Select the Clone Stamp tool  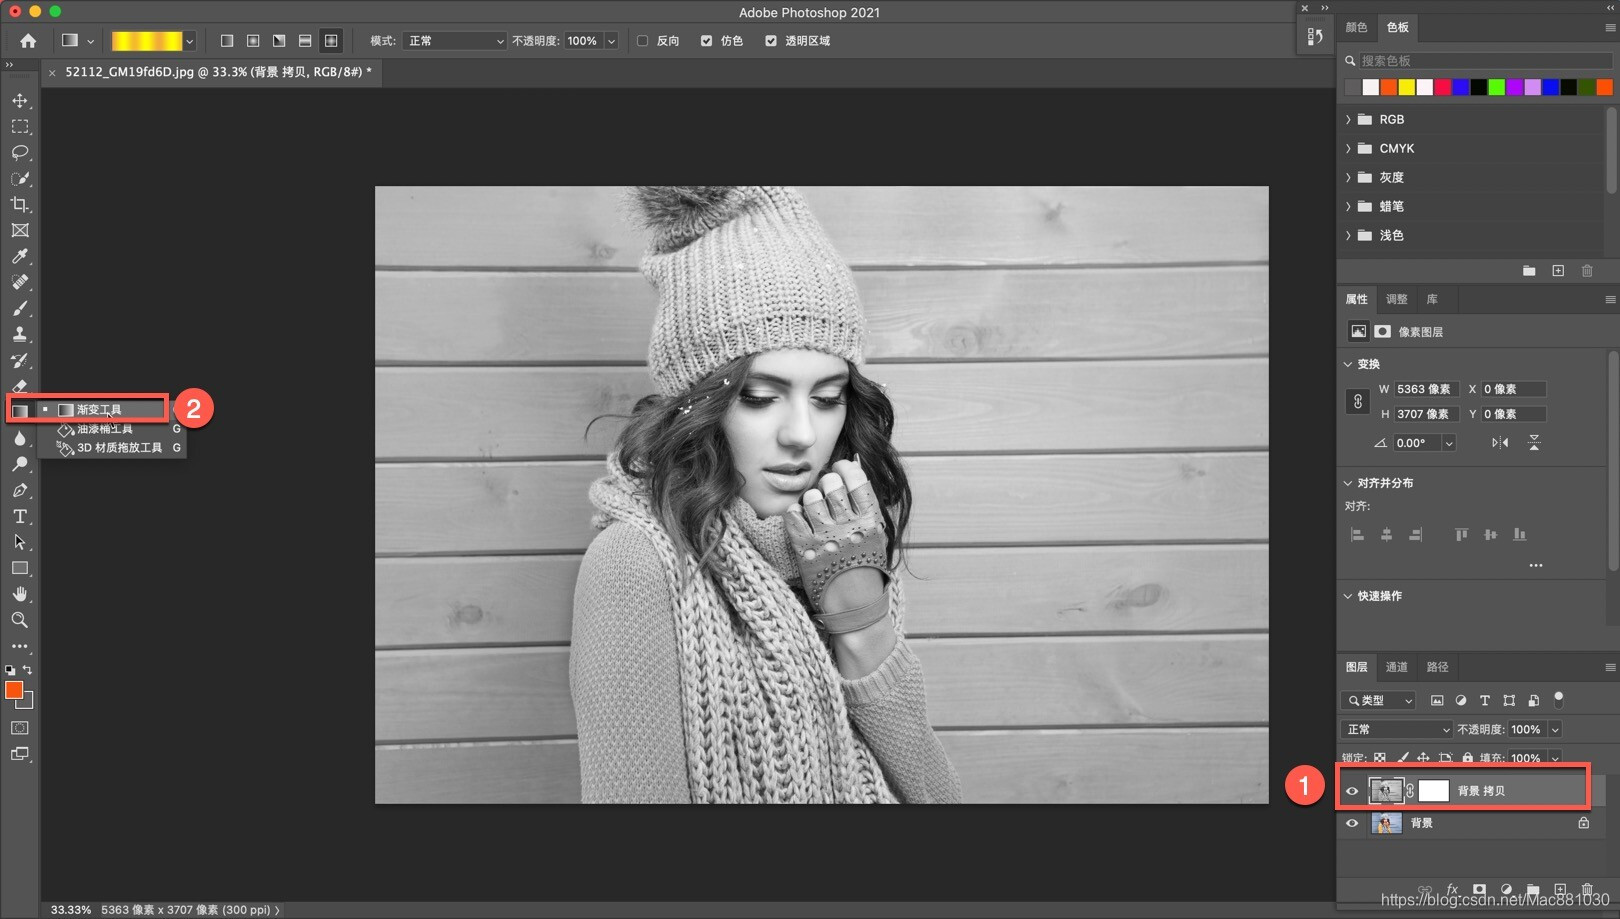(x=20, y=335)
